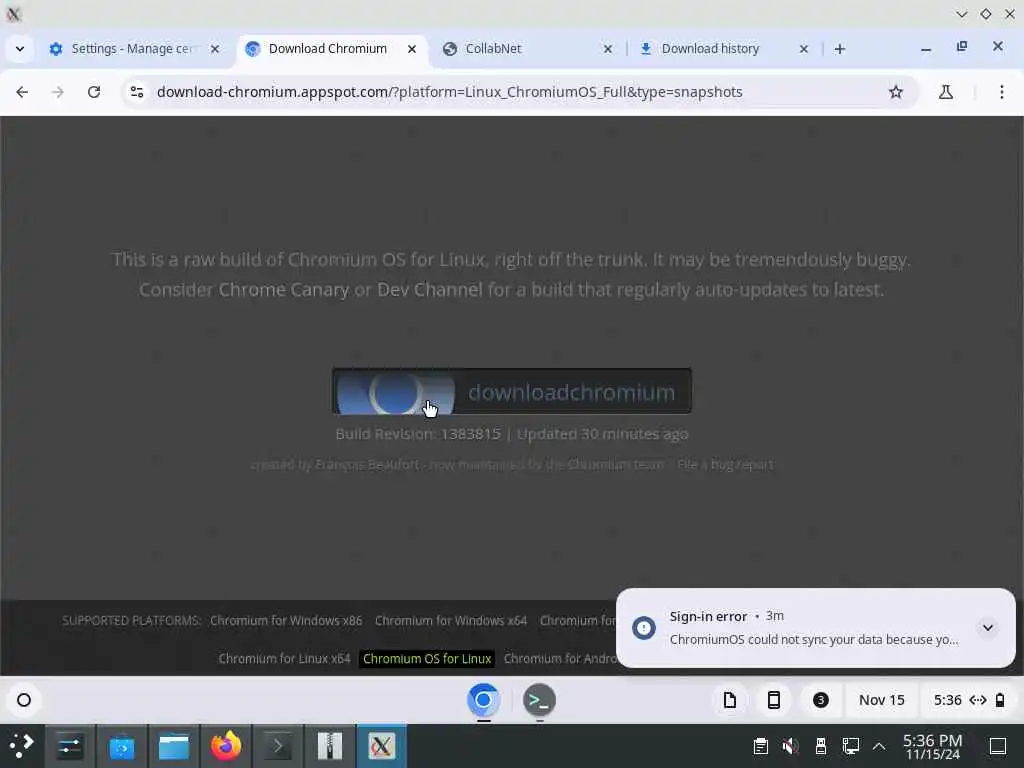
Task: Open the file manager folder in taskbar
Action: point(174,745)
